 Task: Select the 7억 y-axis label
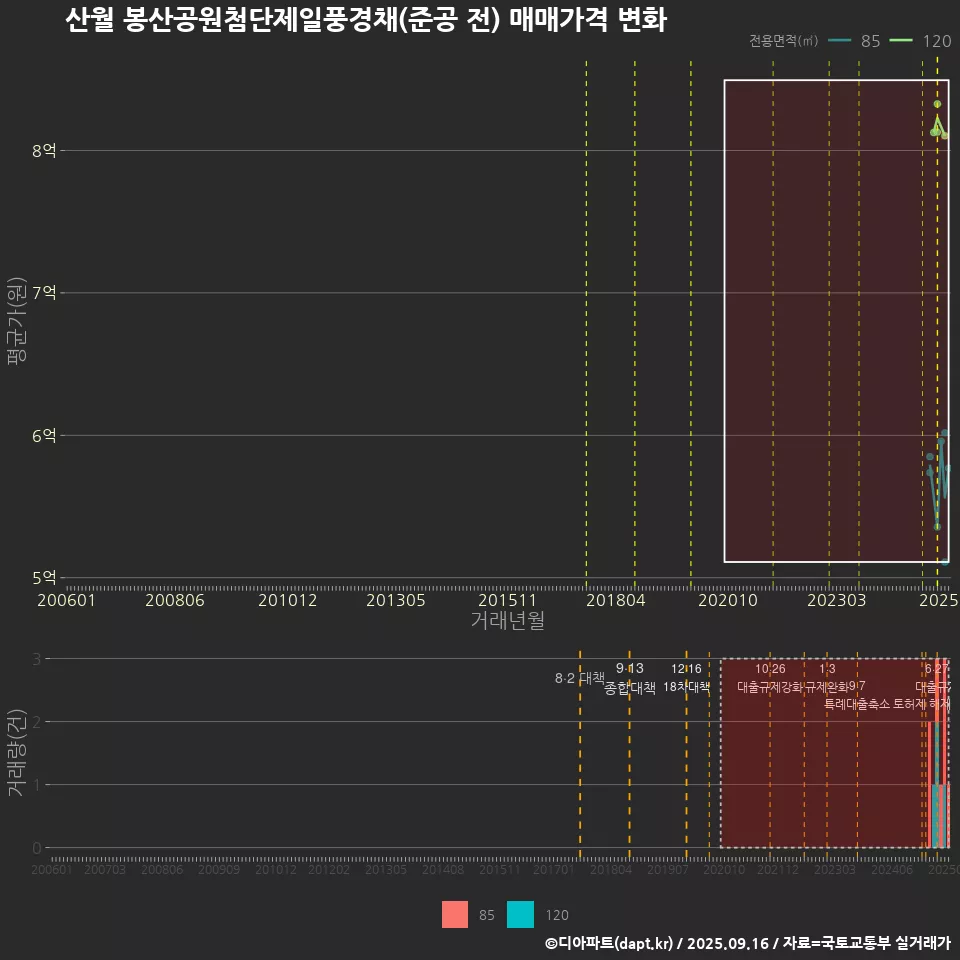tap(44, 293)
